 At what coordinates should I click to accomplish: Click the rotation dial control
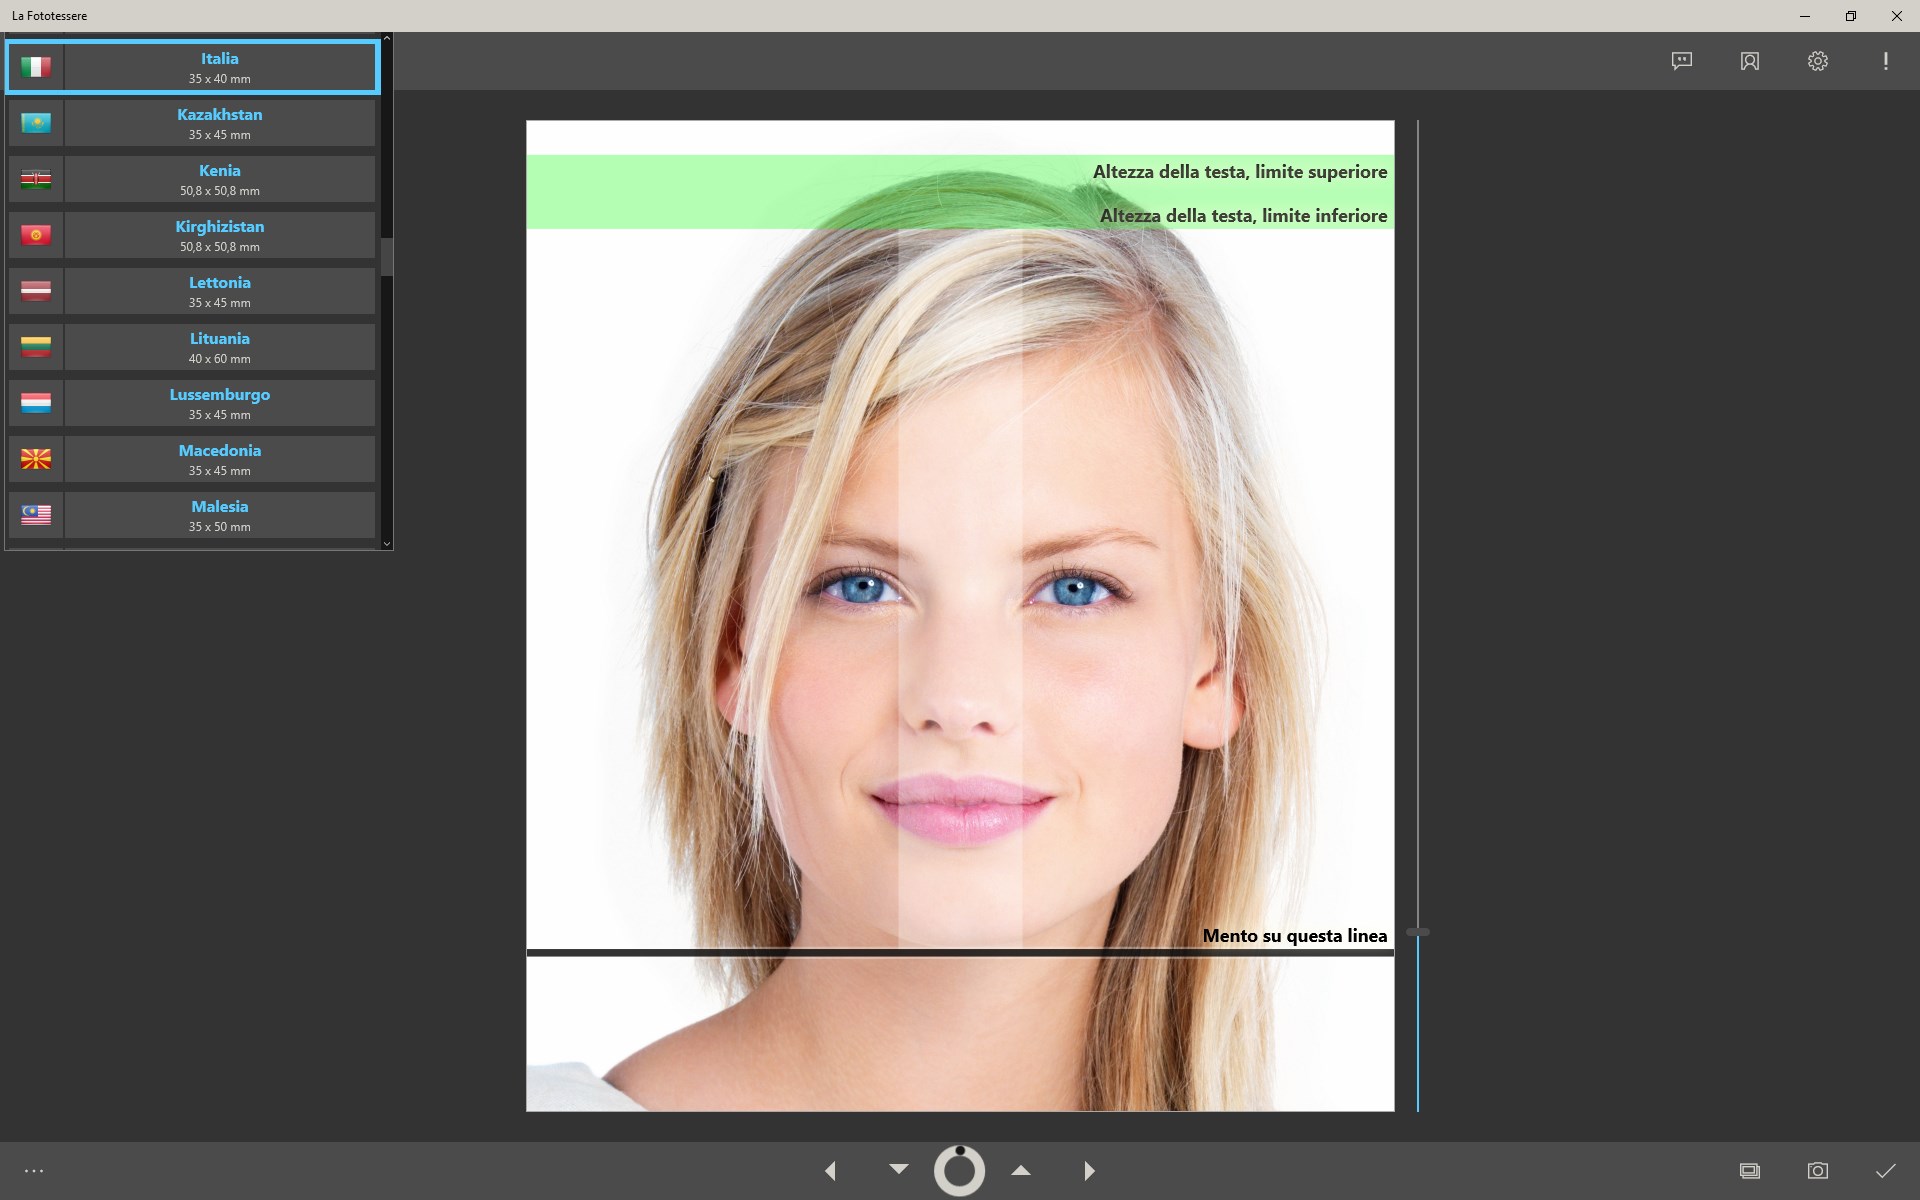pyautogui.click(x=959, y=1170)
